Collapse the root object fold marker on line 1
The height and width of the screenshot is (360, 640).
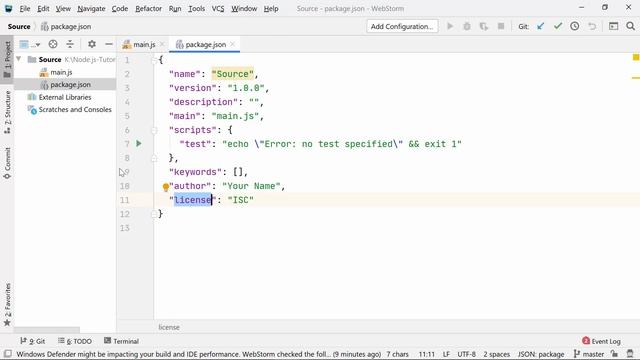(154, 60)
